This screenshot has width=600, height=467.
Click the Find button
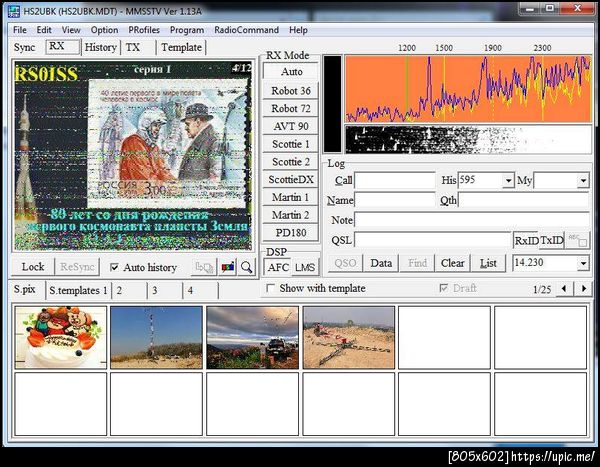click(x=417, y=263)
